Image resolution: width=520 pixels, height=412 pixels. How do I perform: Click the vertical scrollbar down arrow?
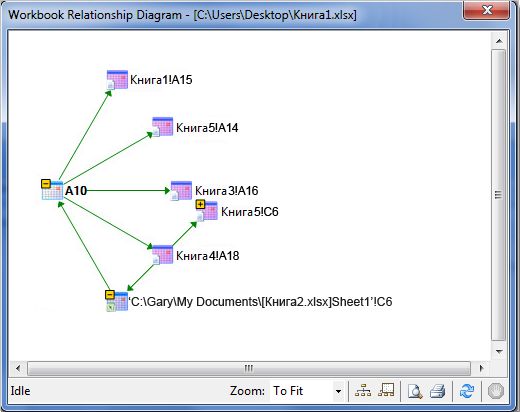pyautogui.click(x=499, y=351)
